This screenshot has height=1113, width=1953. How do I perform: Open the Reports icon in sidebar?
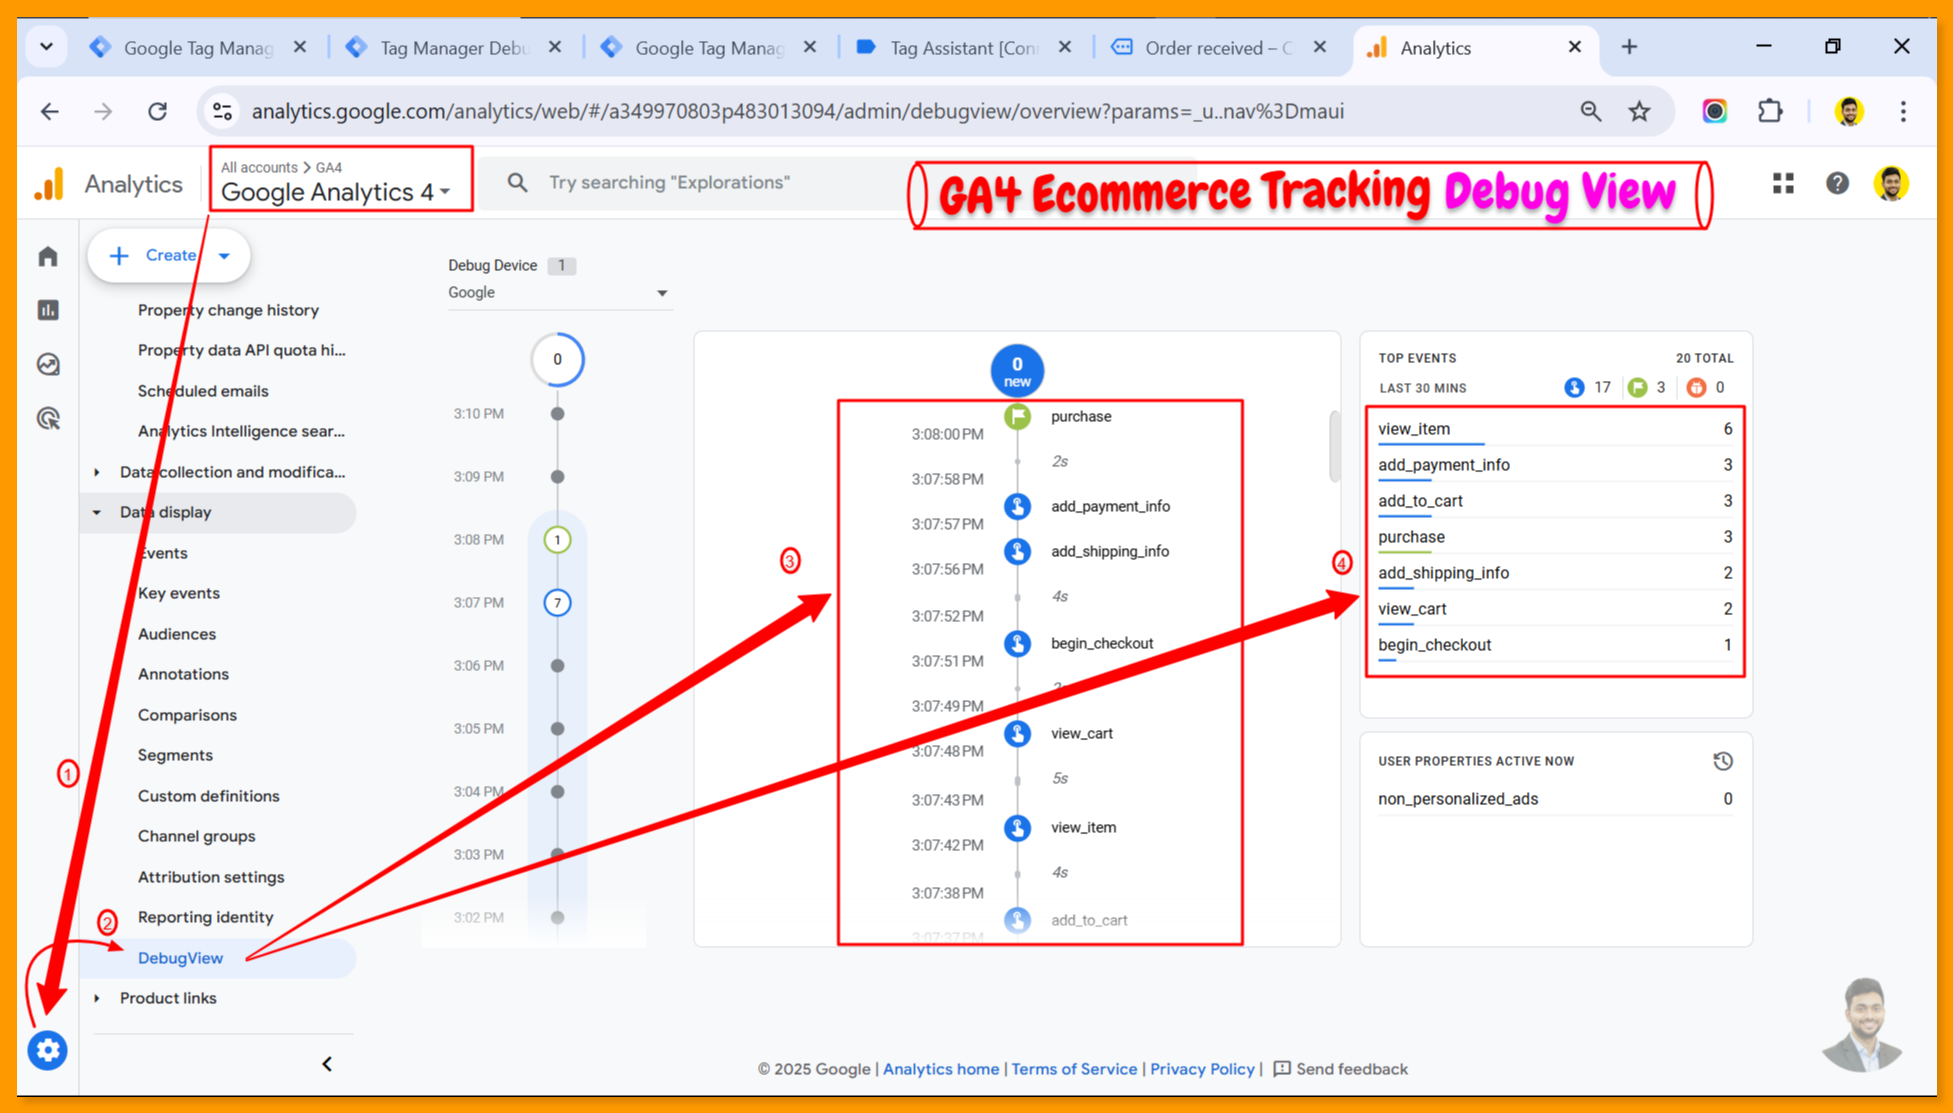[48, 310]
